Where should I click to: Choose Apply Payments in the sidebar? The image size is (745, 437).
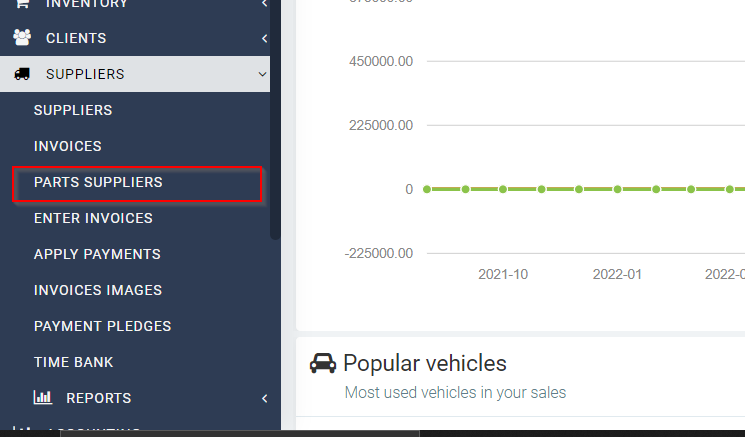(97, 254)
